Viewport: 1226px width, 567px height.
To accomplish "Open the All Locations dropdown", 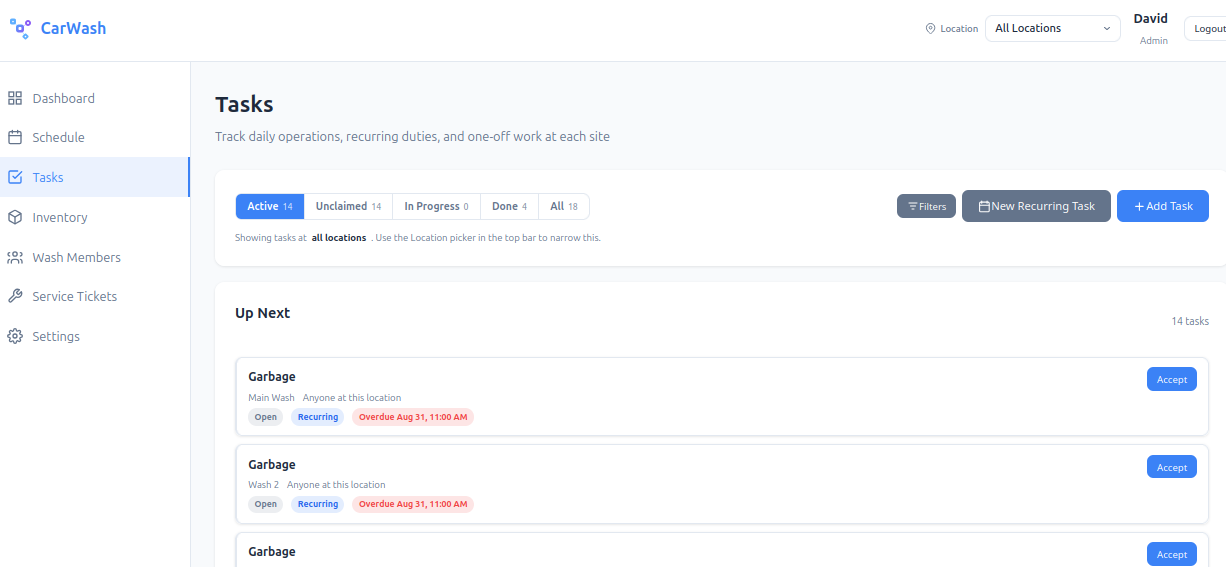I will 1053,28.
